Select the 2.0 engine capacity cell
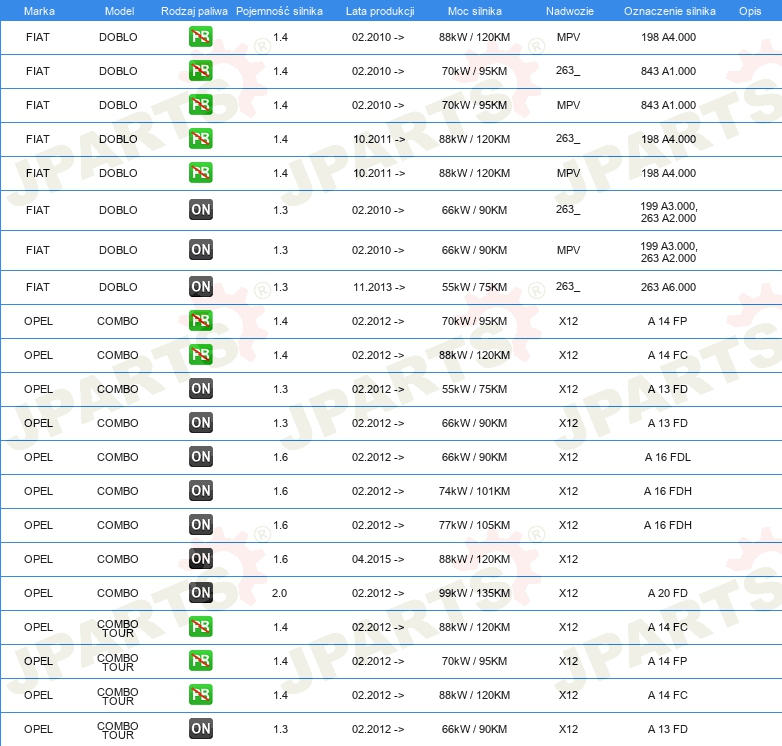The image size is (782, 746). pos(279,593)
